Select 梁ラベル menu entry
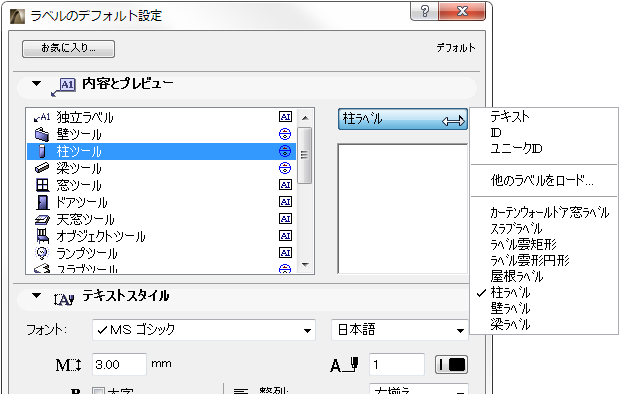The image size is (626, 394). (x=510, y=324)
